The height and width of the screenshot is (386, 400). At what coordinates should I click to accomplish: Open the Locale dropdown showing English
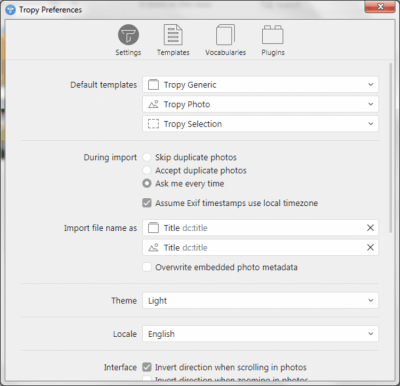point(260,334)
